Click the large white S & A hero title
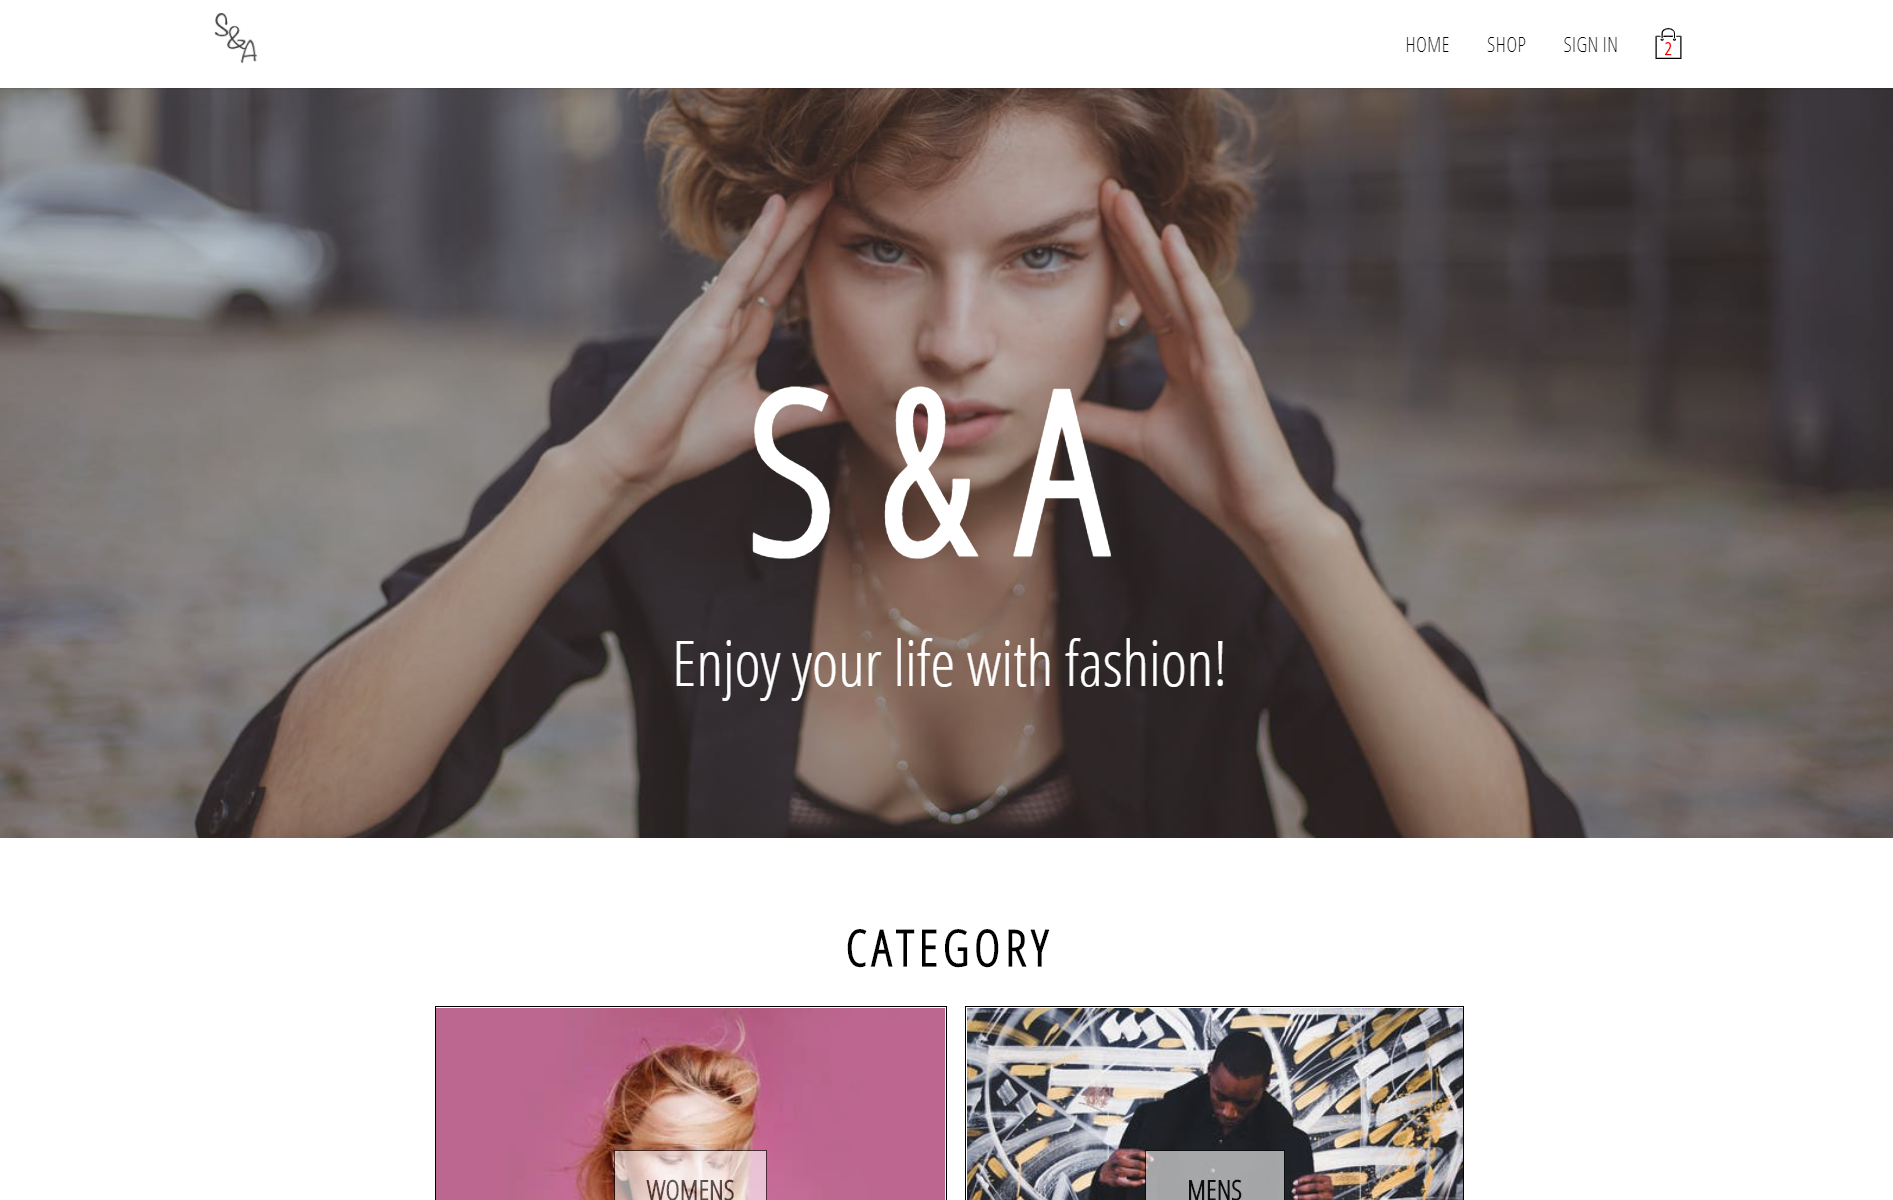Screen dimensions: 1893x1200 coord(931,472)
